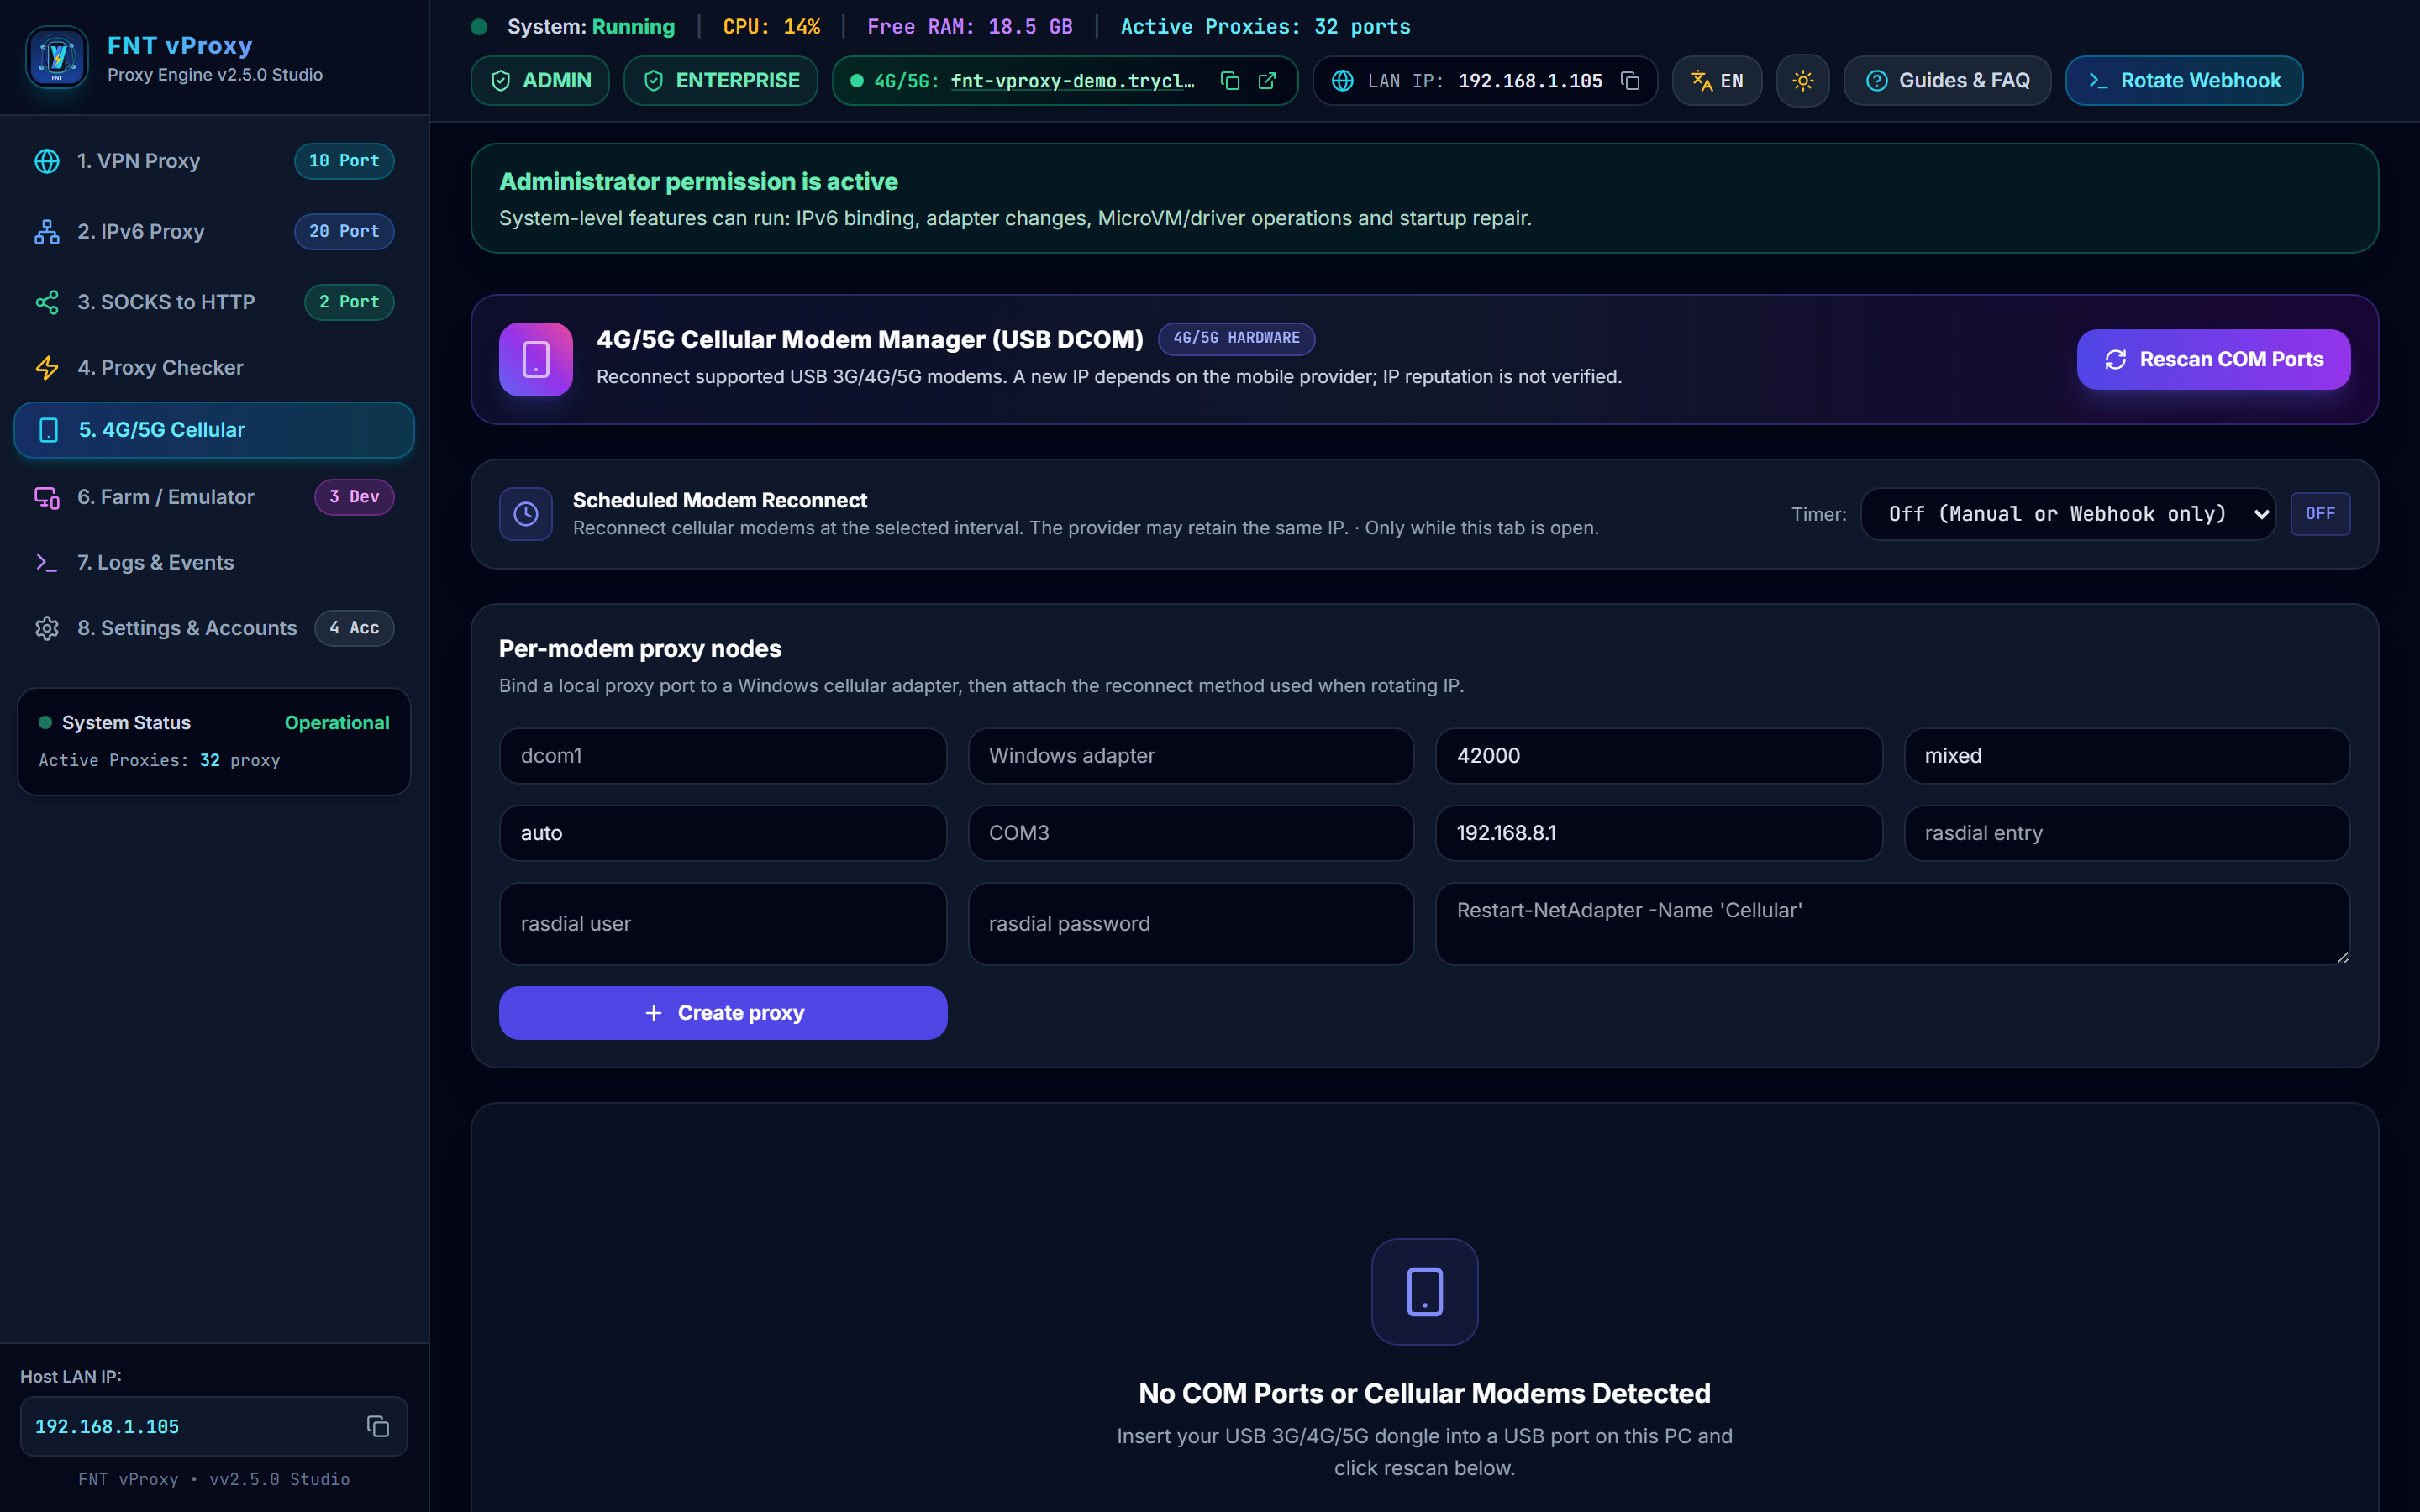Viewport: 2420px width, 1512px height.
Task: Click the Settings gear icon
Action: pyautogui.click(x=47, y=628)
